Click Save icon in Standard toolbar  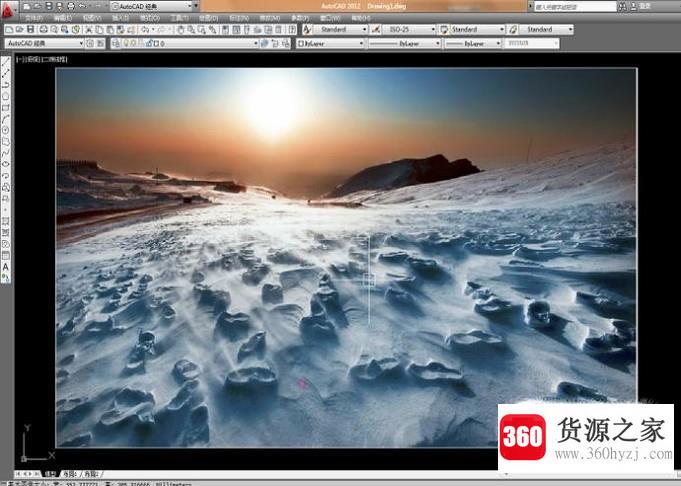click(30, 30)
